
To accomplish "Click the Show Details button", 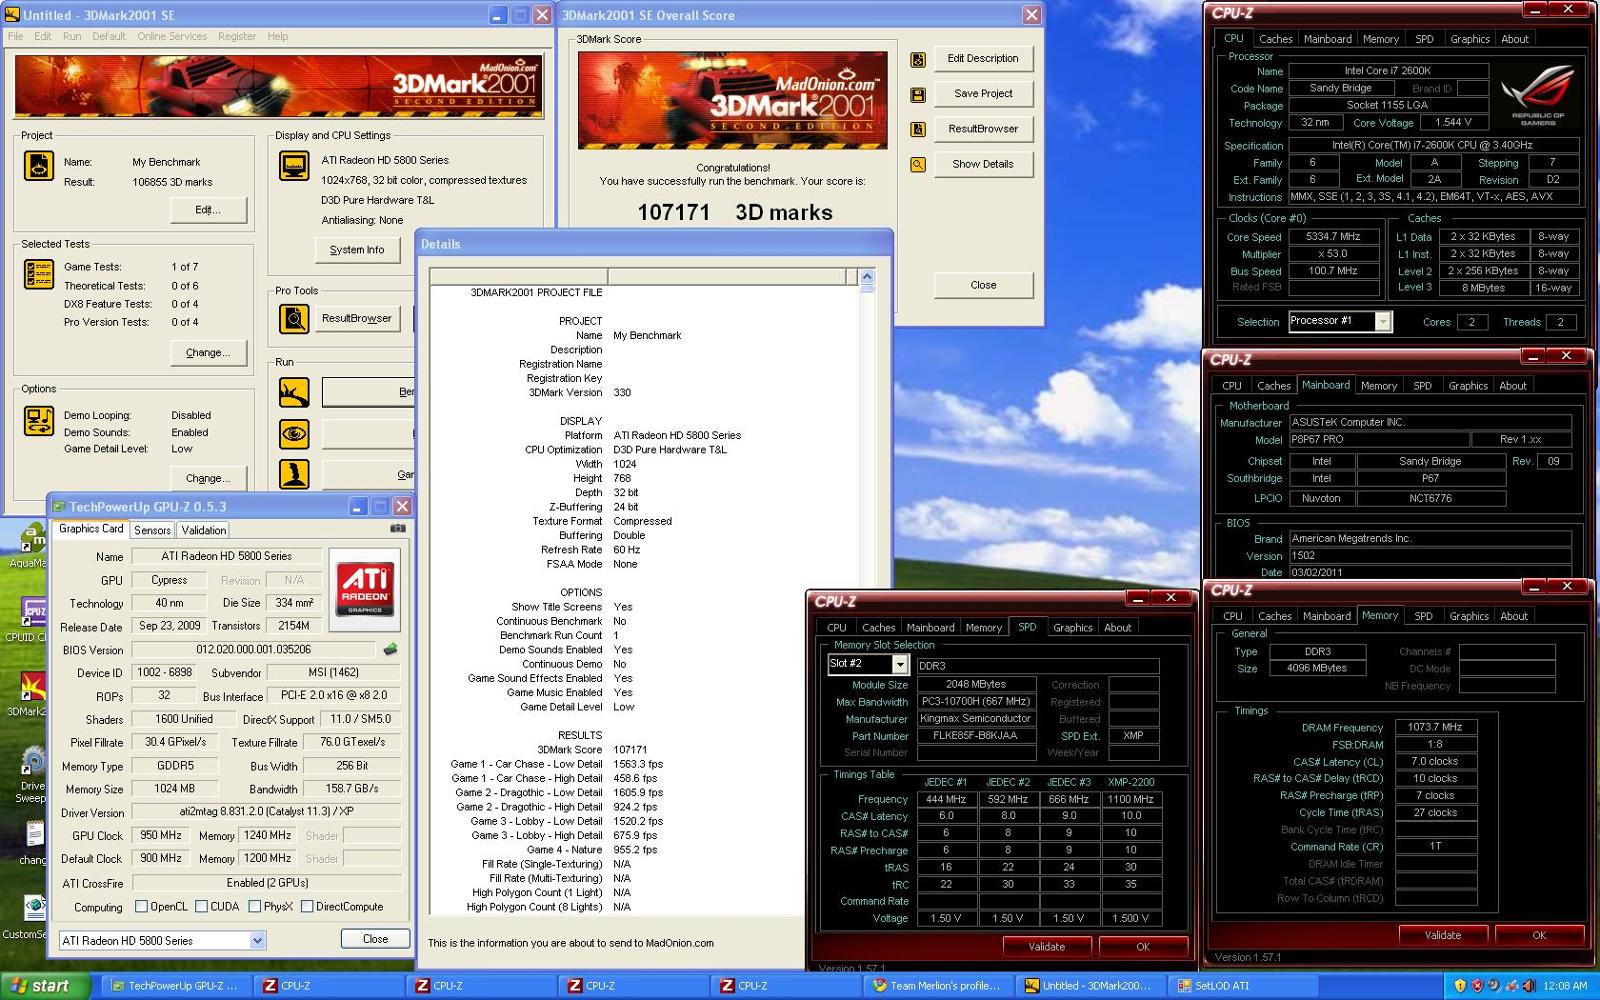I will (x=983, y=164).
